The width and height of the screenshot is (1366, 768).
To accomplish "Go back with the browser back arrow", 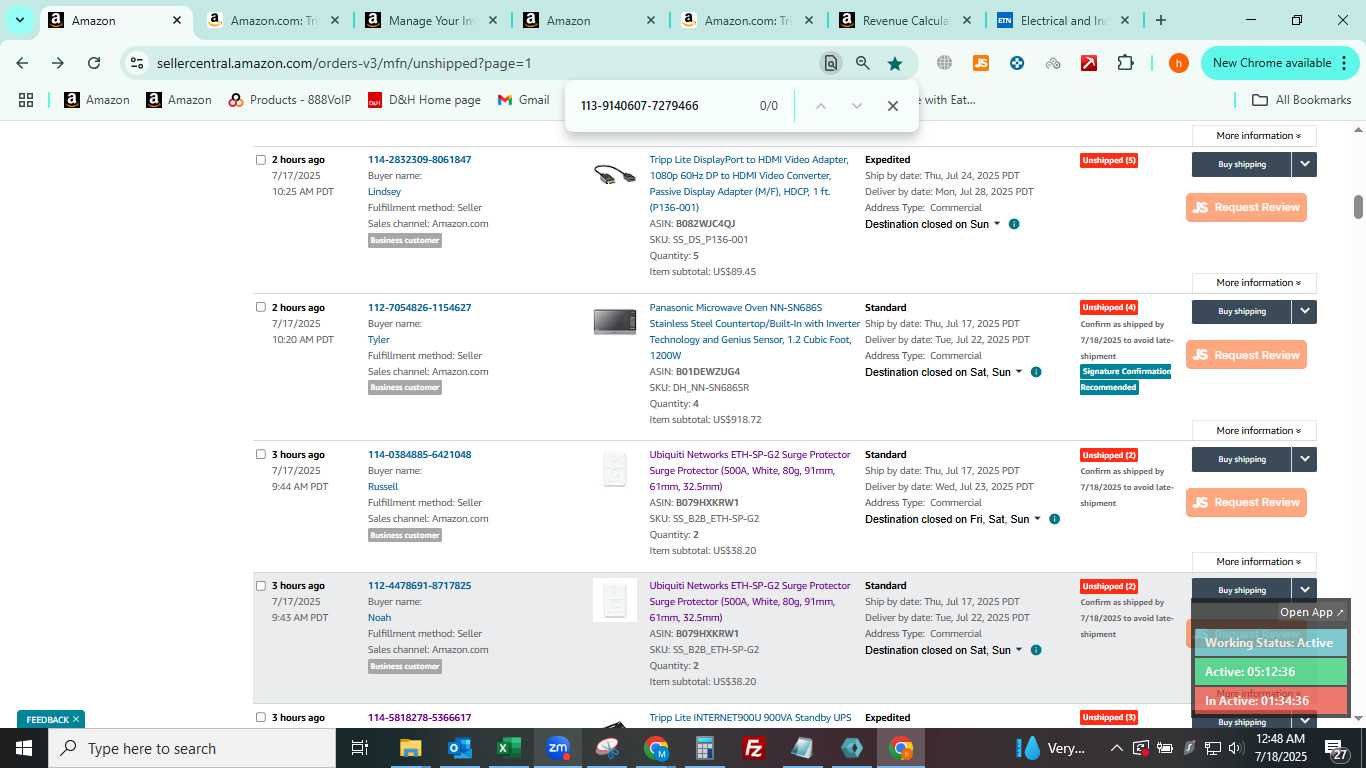I will click(22, 63).
